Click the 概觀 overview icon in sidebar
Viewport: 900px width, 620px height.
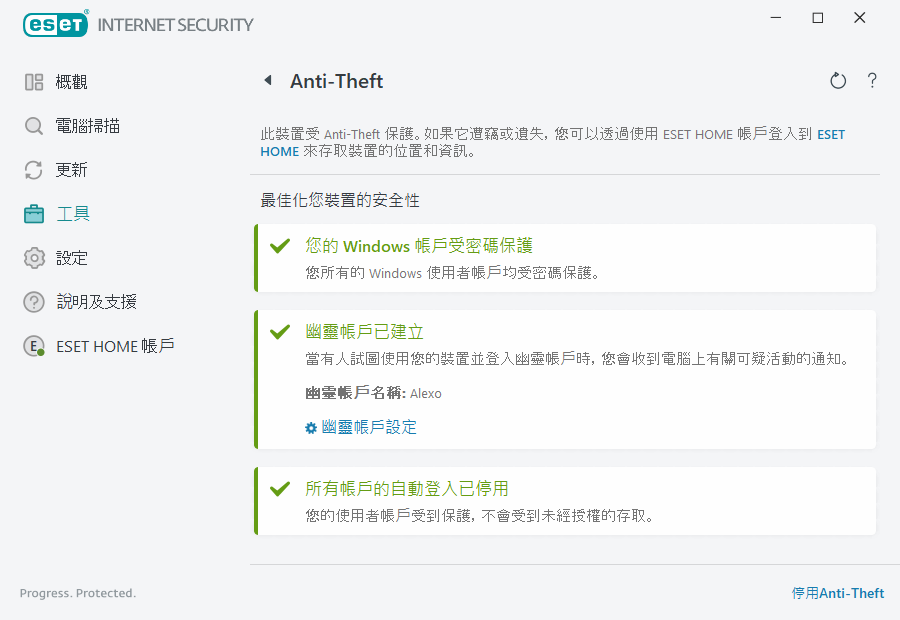pos(34,82)
